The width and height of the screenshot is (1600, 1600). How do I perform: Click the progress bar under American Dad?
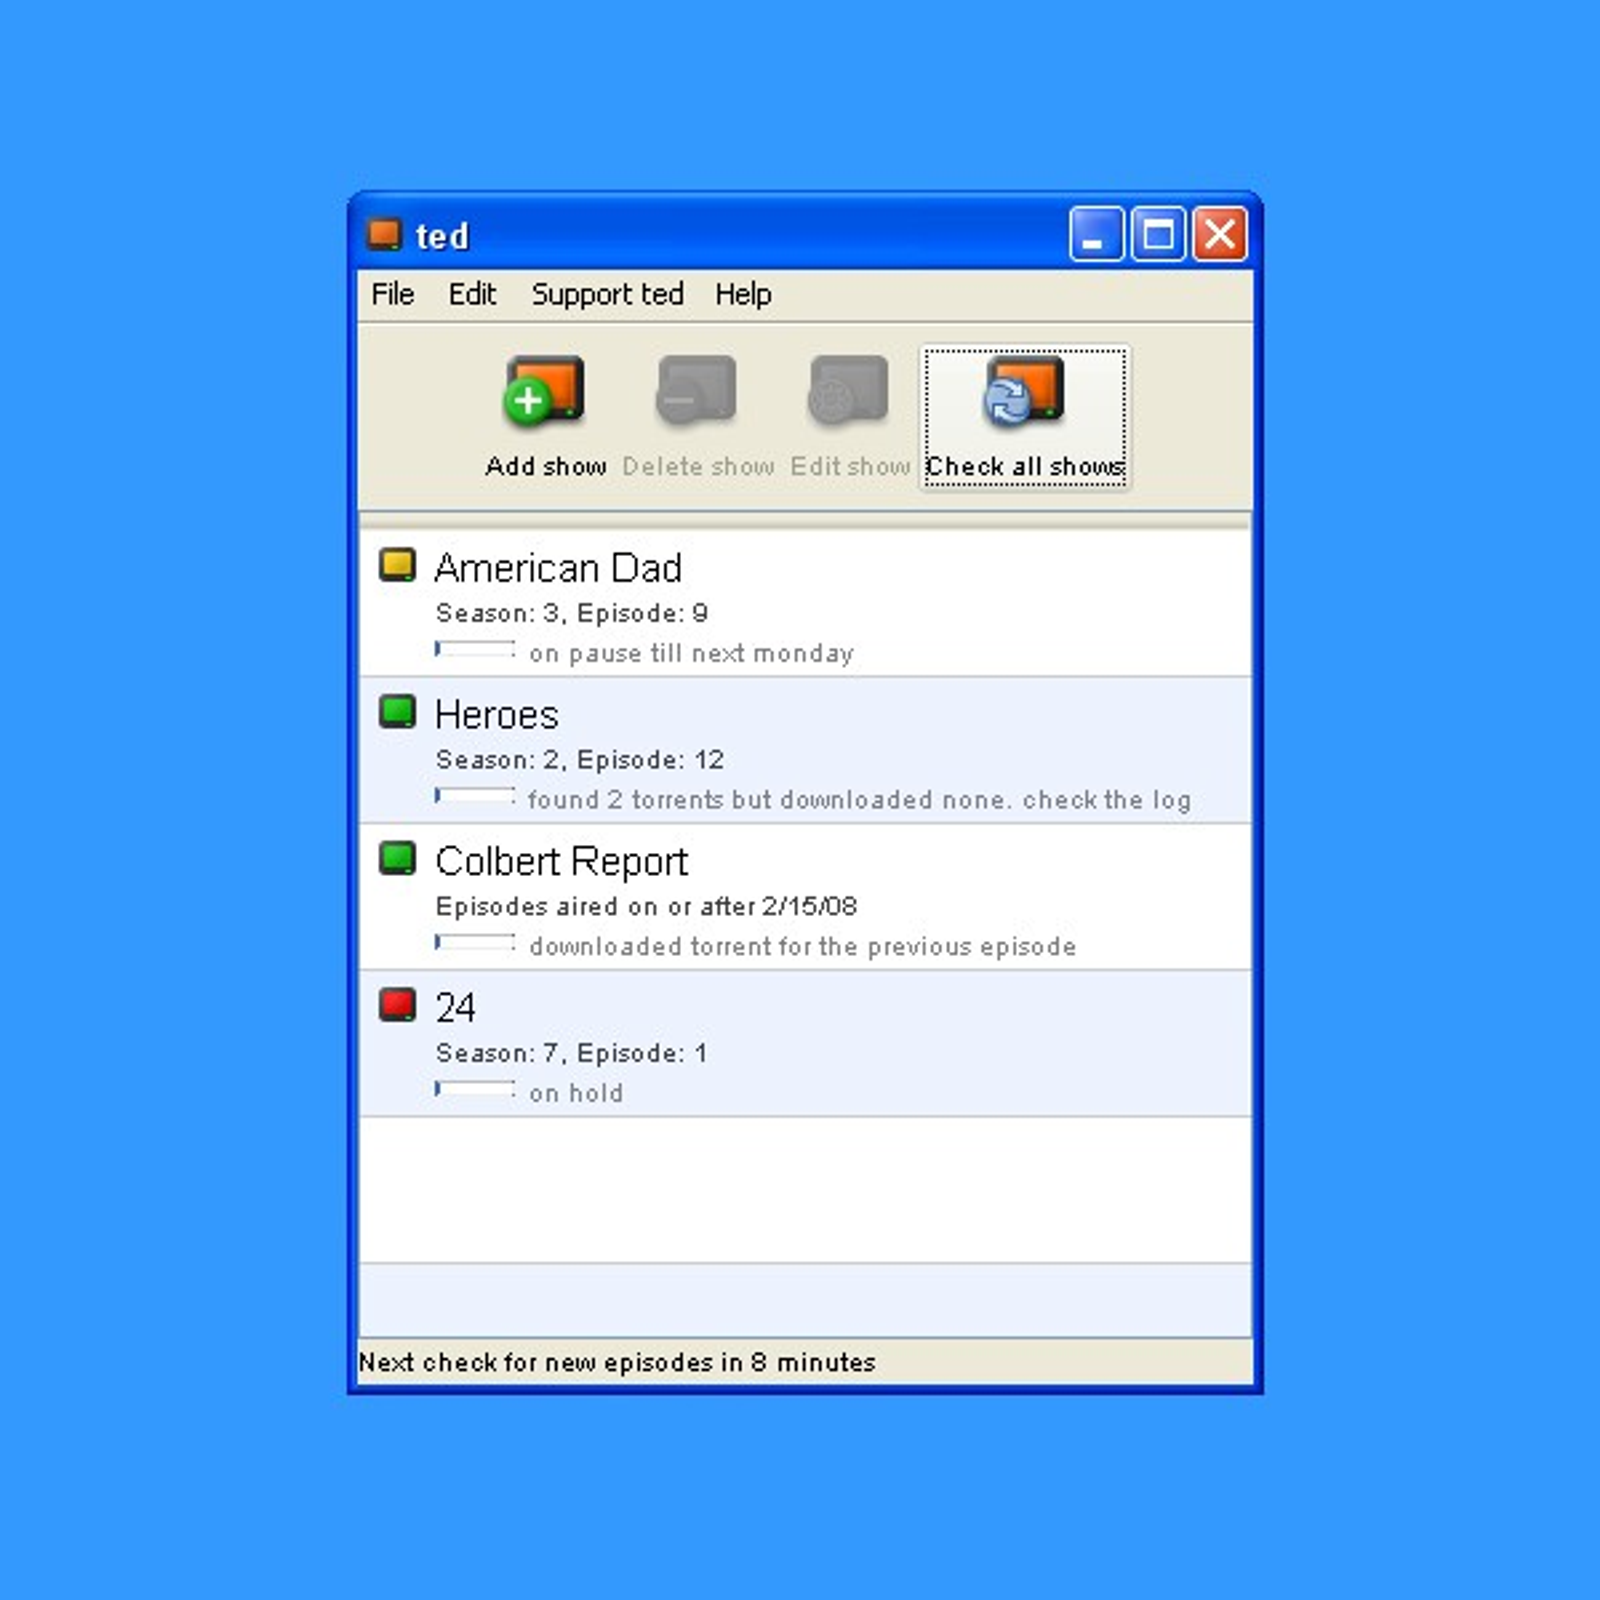tap(475, 651)
